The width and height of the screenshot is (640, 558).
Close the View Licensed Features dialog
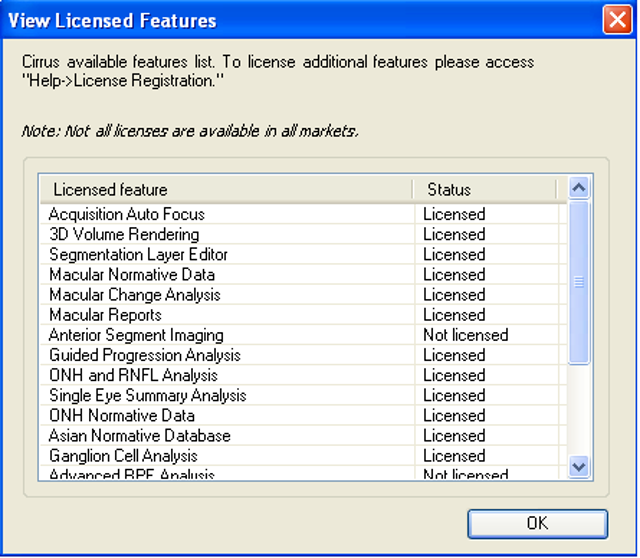617,19
